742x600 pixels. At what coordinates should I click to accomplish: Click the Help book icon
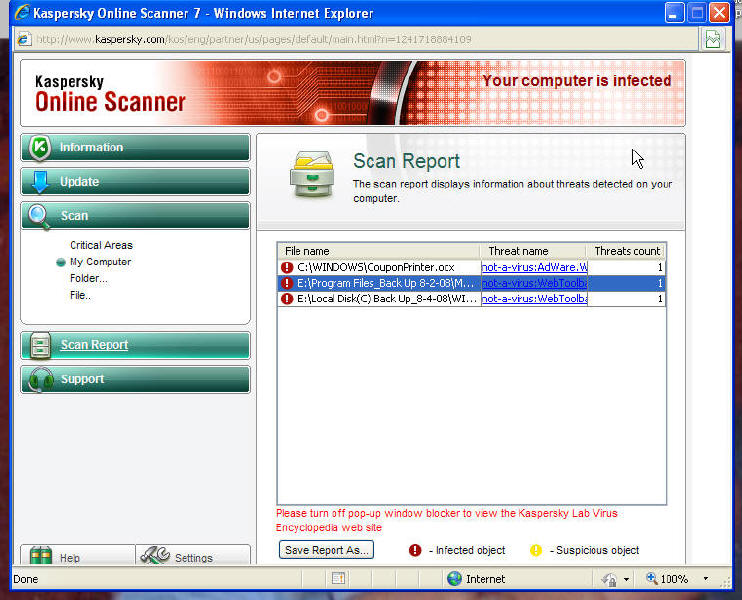[x=41, y=556]
